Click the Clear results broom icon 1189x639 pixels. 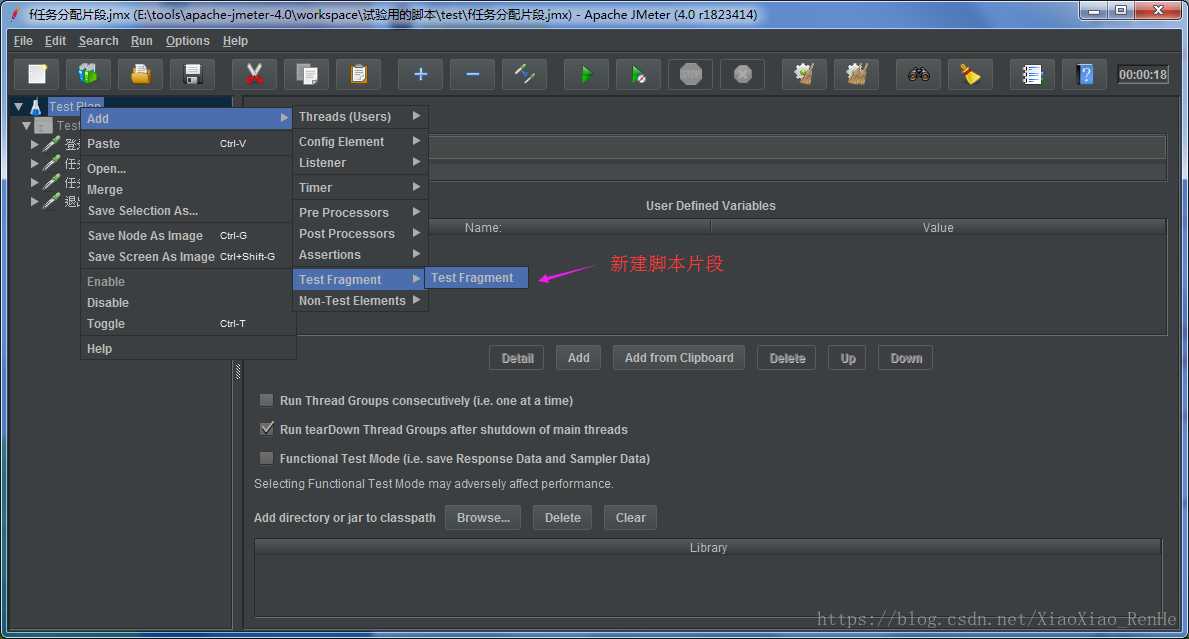[805, 74]
